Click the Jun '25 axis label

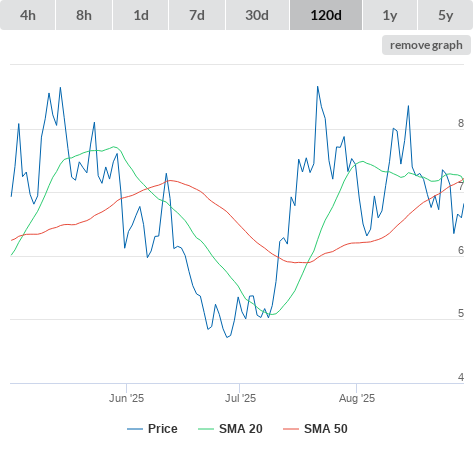tap(126, 398)
